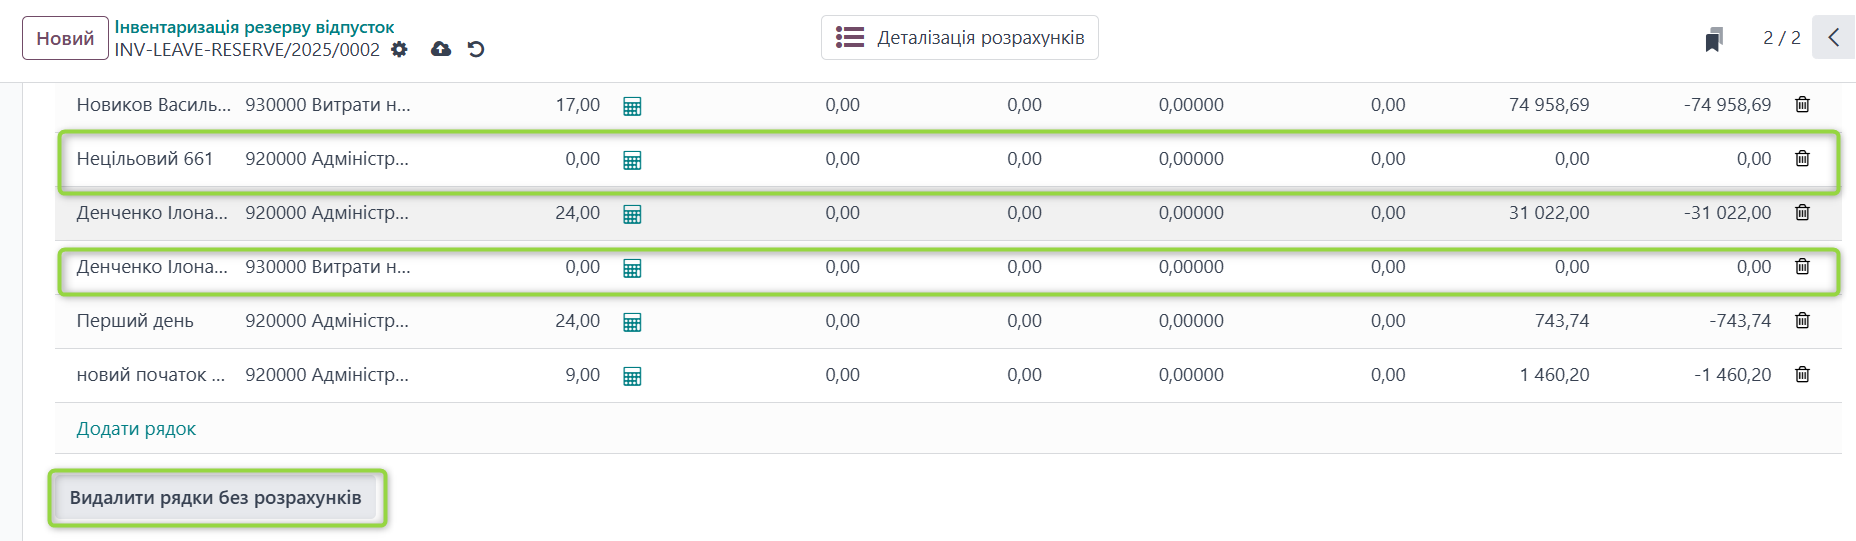
Task: Open the calculator icon in Нецільовий 661 row
Action: (632, 160)
